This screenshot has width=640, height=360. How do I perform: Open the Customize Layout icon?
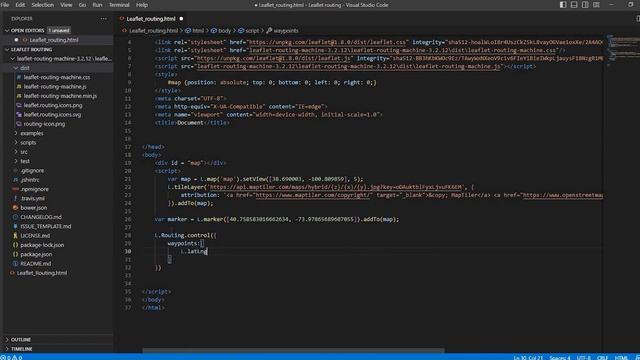click(596, 5)
